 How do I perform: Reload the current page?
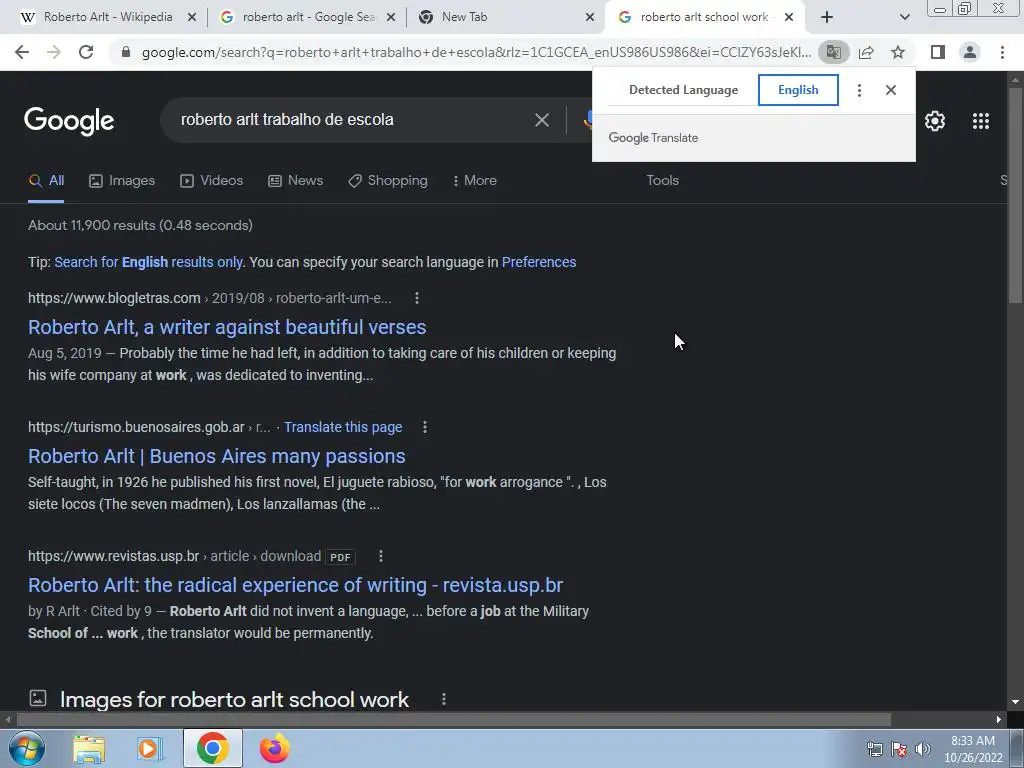pos(86,52)
